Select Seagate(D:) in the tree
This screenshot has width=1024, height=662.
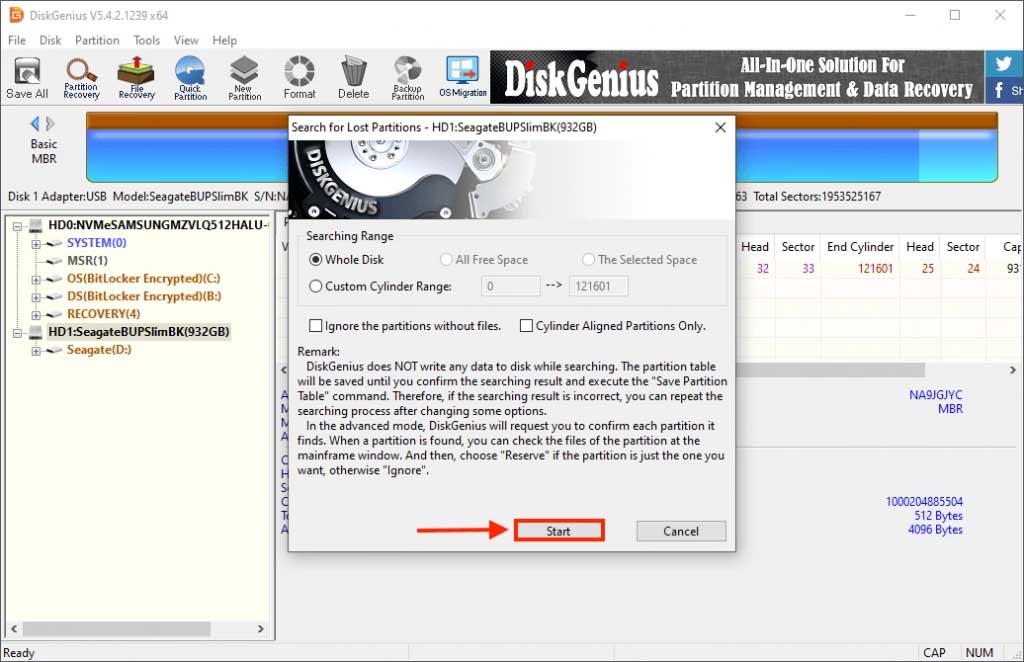click(x=99, y=350)
